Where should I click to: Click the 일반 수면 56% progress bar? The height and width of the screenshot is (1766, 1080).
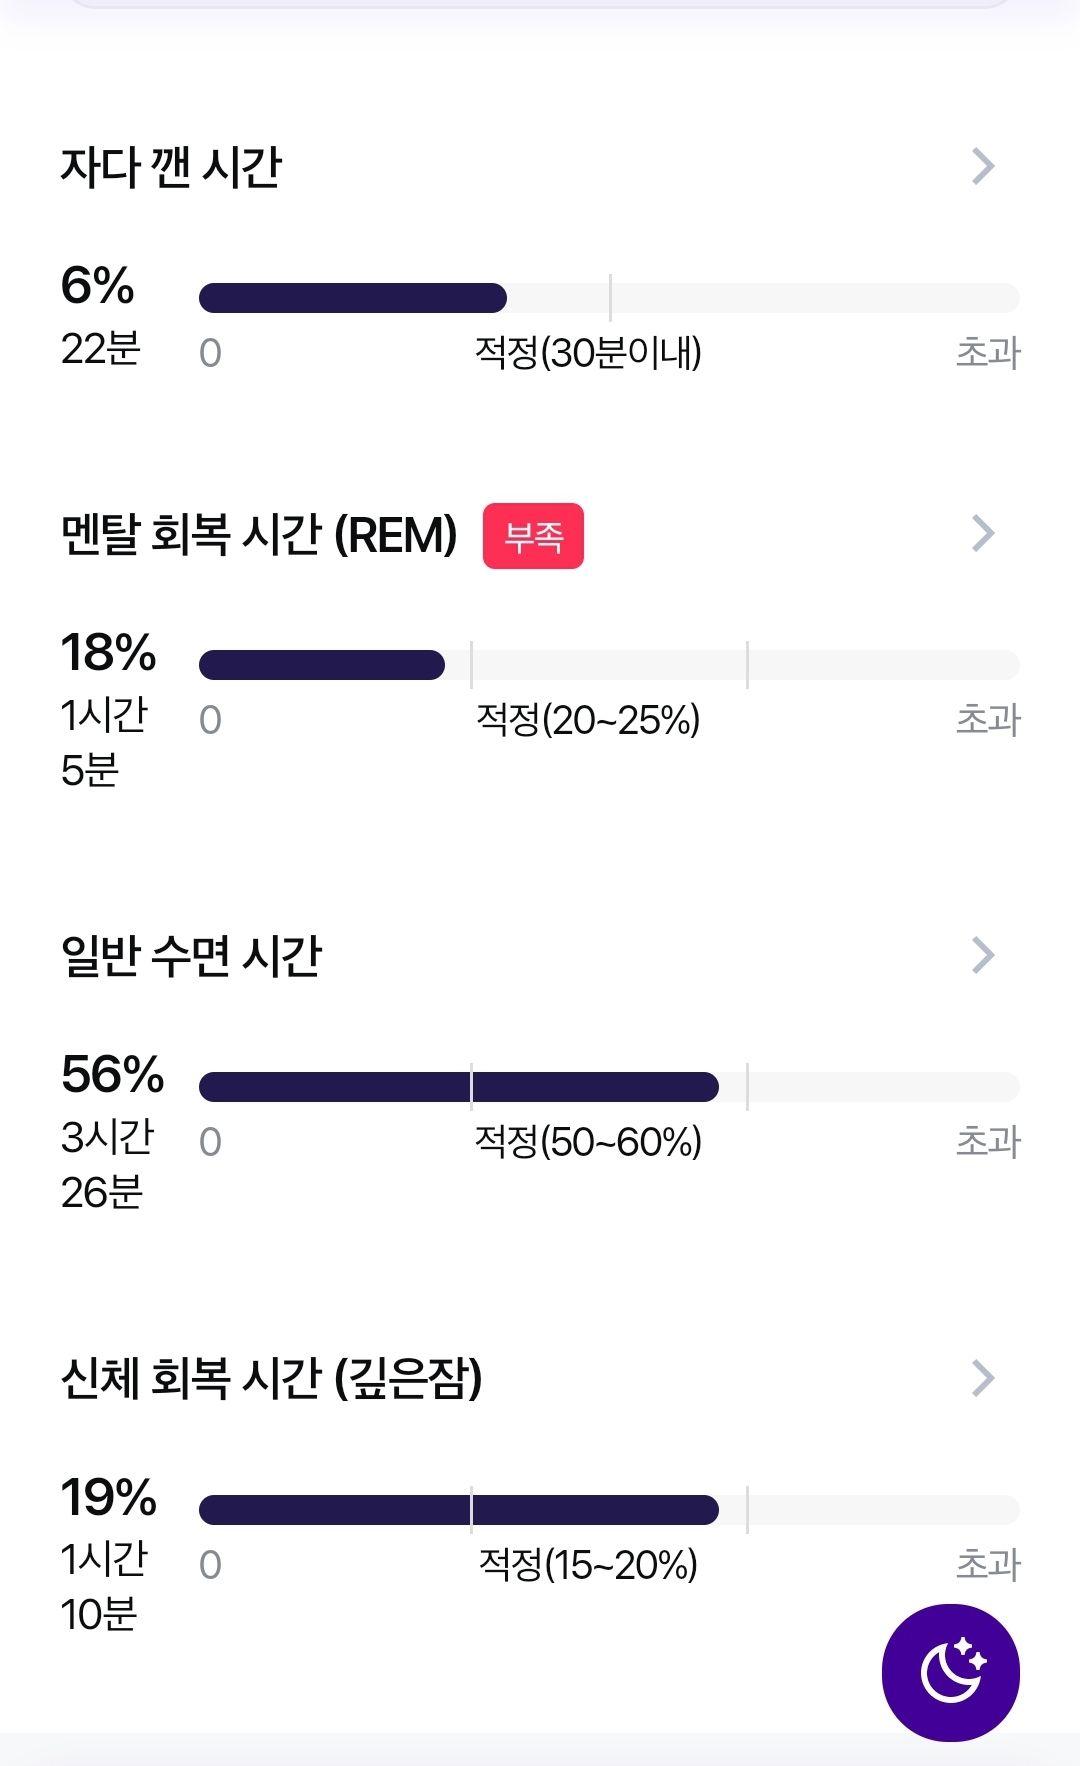tap(609, 1087)
